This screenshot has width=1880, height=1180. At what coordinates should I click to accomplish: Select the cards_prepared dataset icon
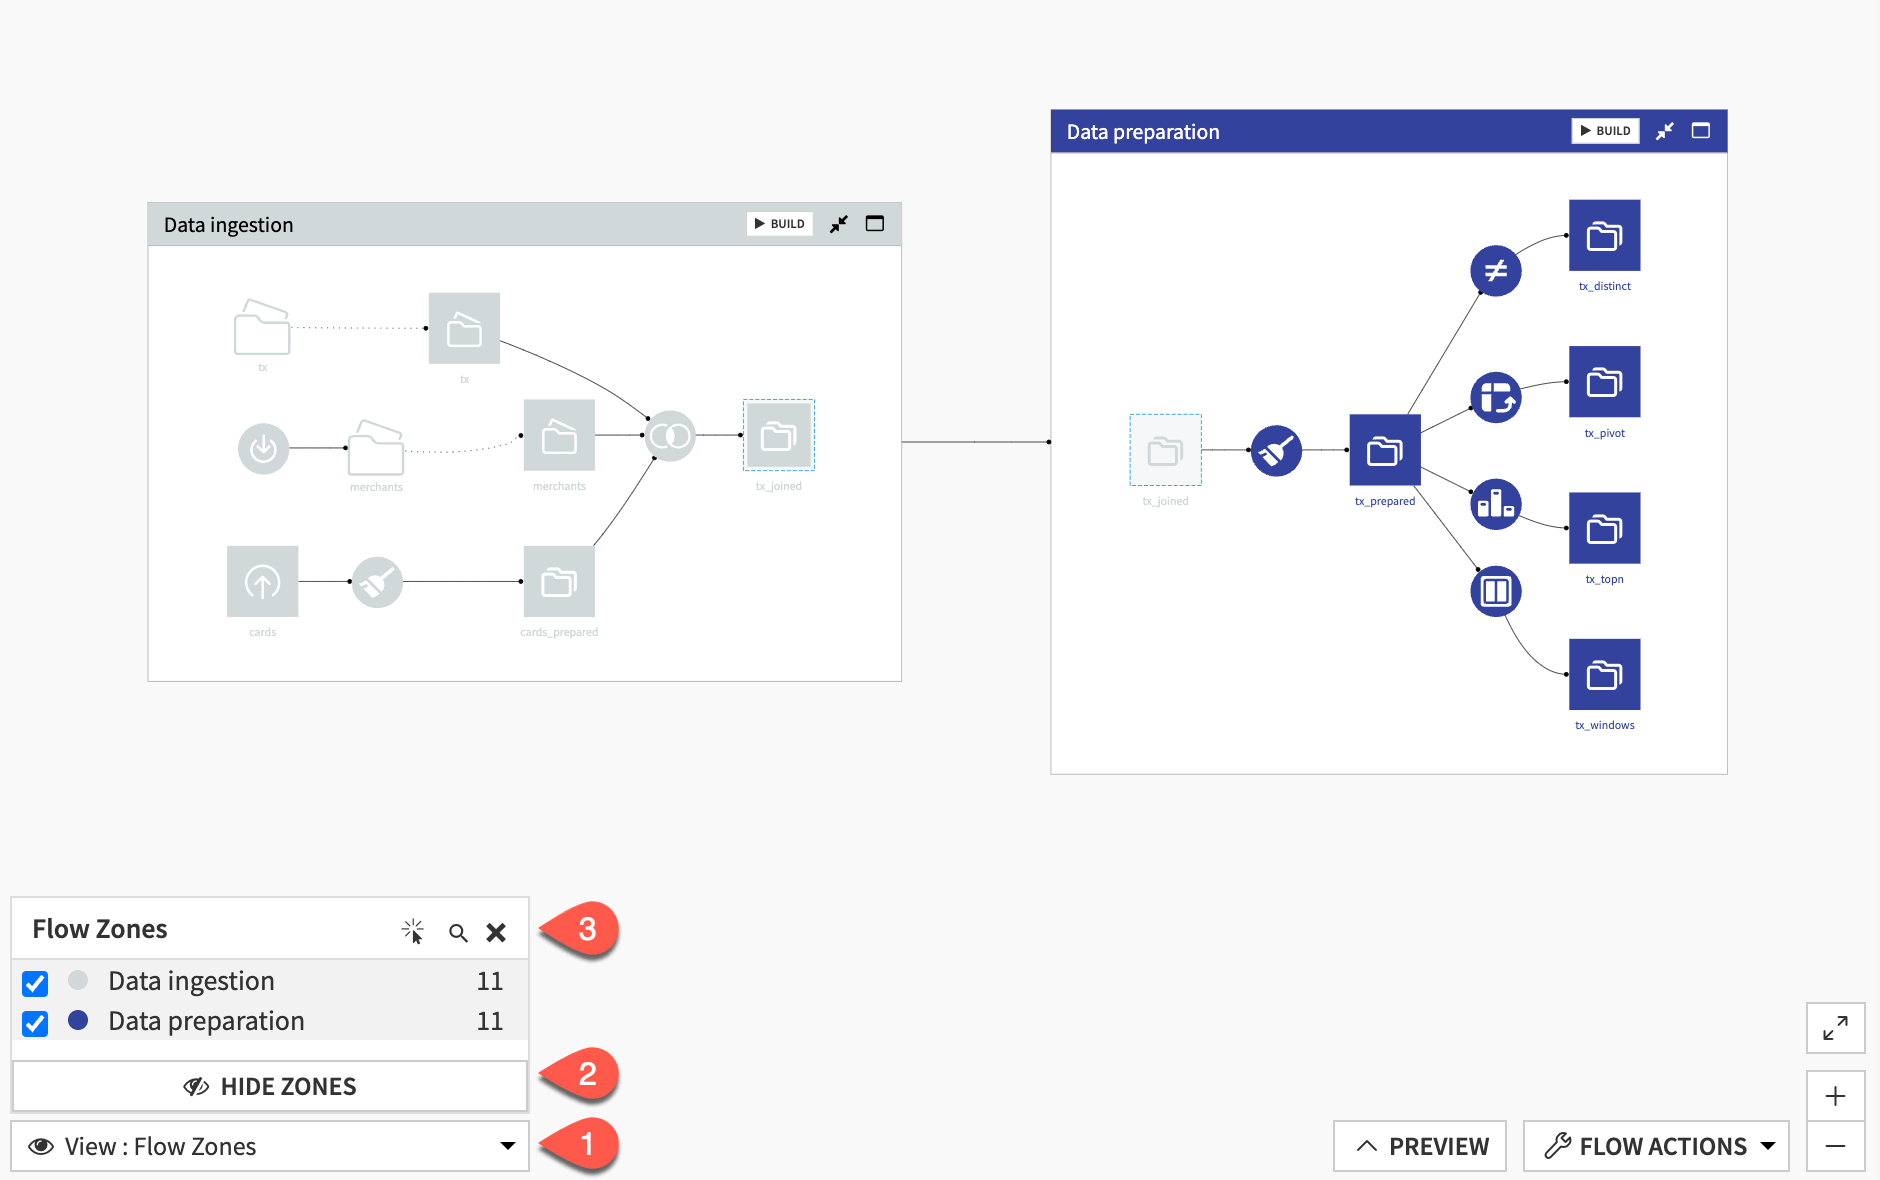[x=559, y=581]
